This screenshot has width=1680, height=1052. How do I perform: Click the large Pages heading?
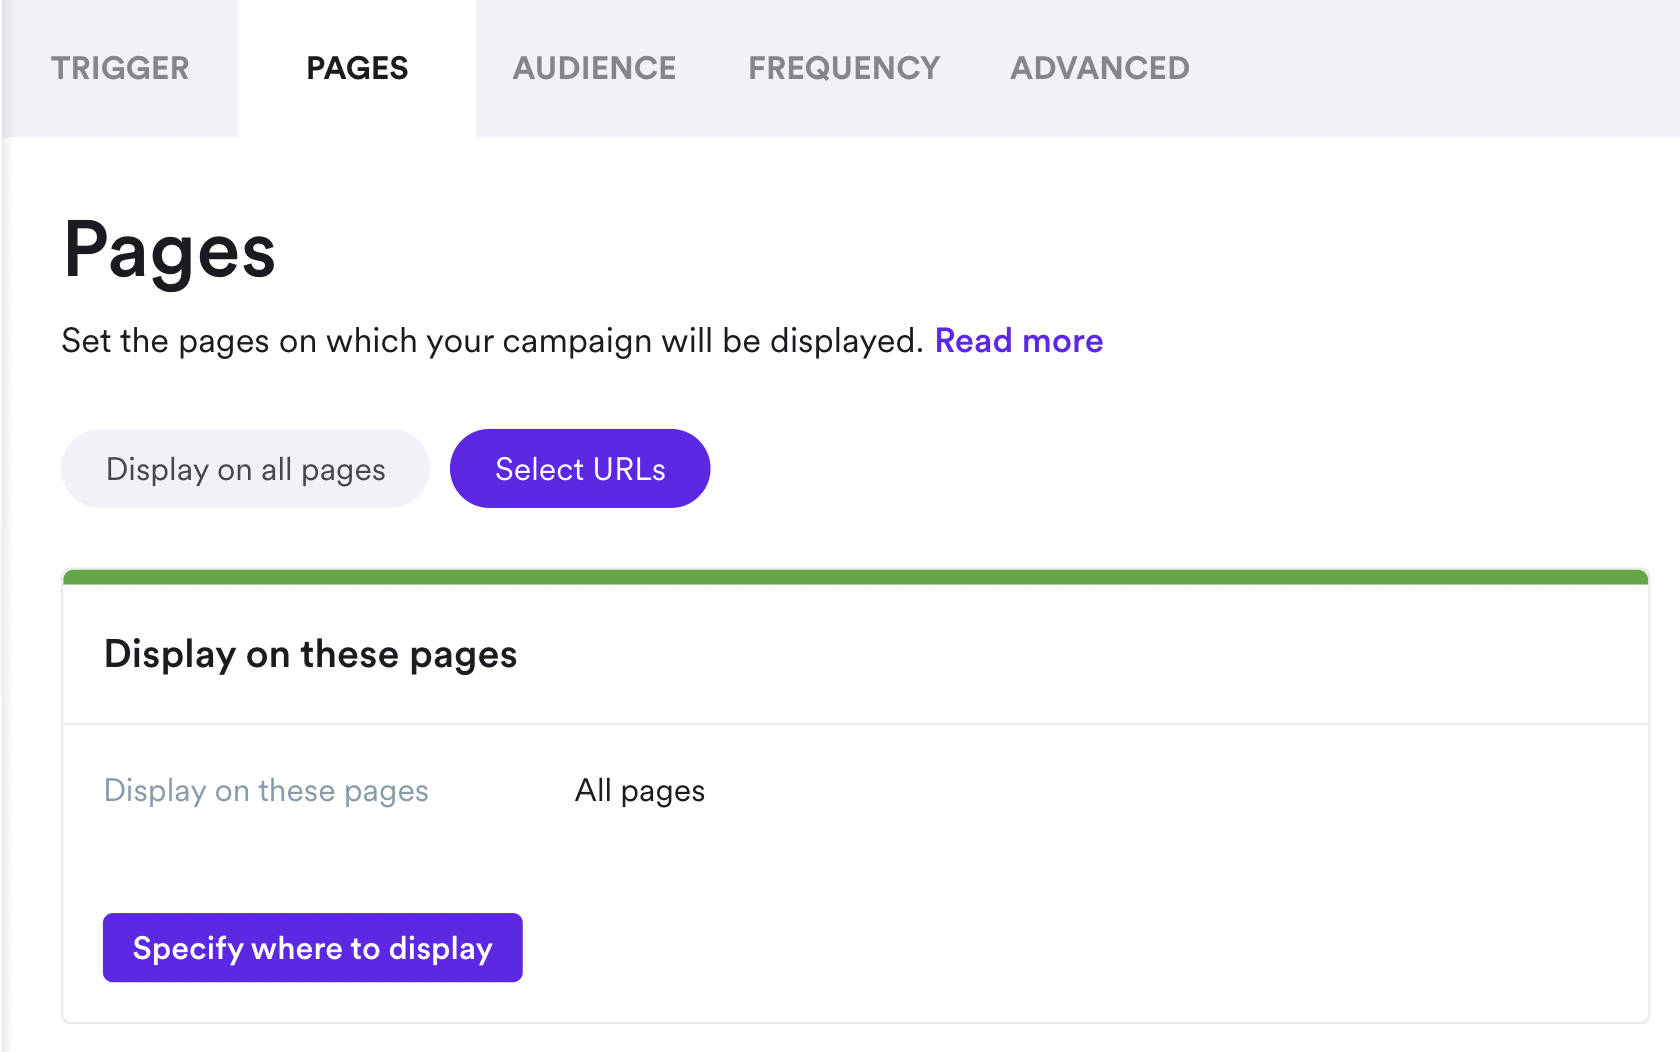tap(169, 250)
